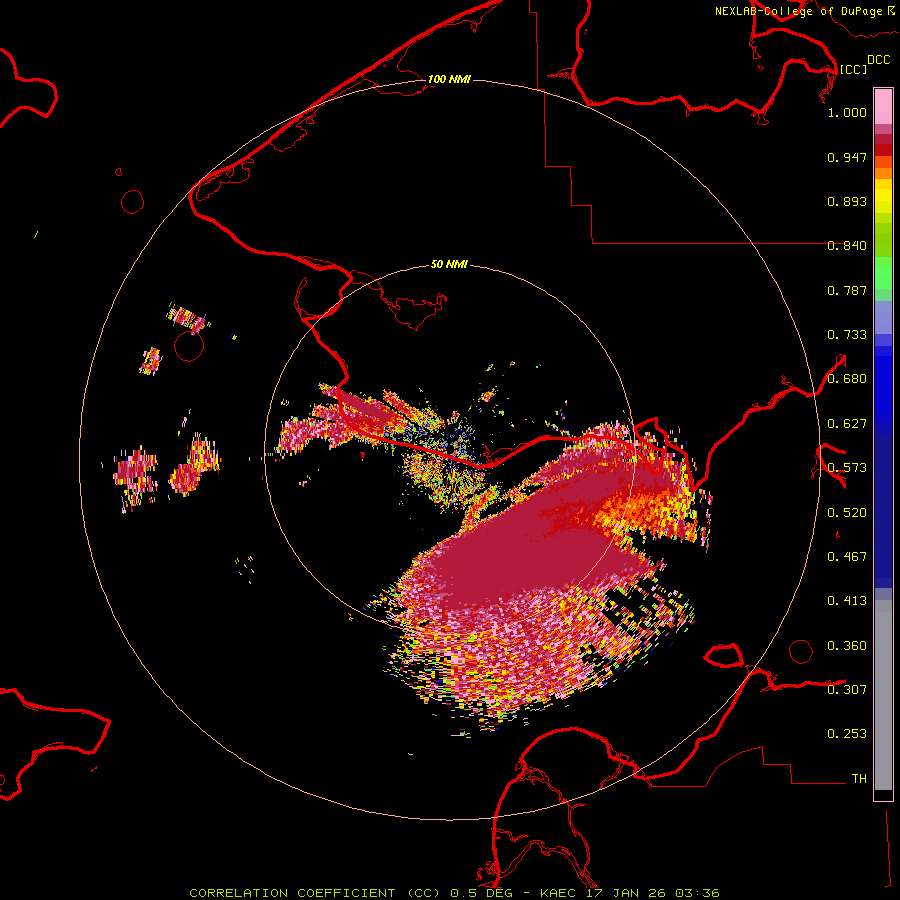The image size is (900, 900).
Task: Click the KAEC station identifier
Action: (x=559, y=893)
